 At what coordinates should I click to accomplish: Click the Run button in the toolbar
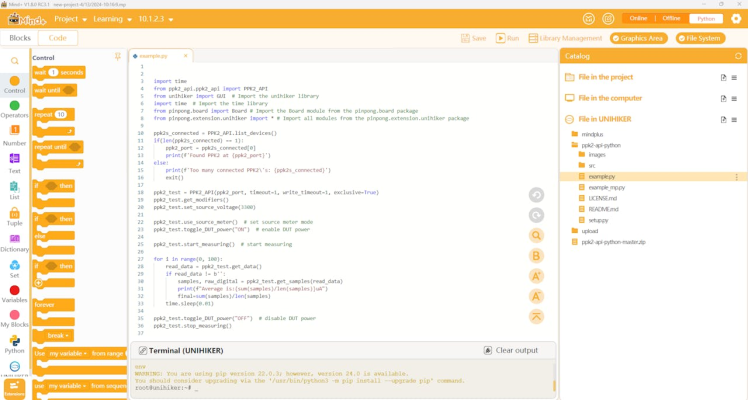508,38
